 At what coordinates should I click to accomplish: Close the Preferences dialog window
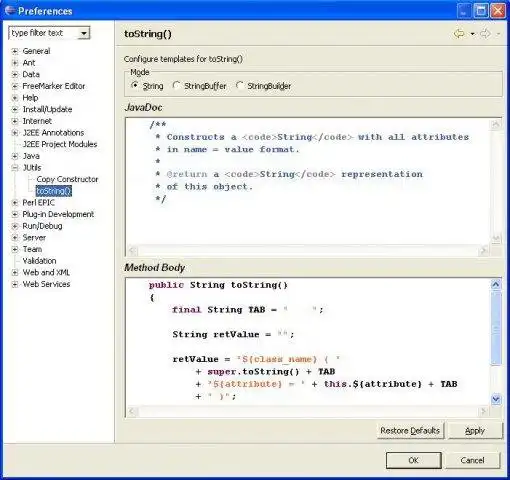tap(498, 11)
